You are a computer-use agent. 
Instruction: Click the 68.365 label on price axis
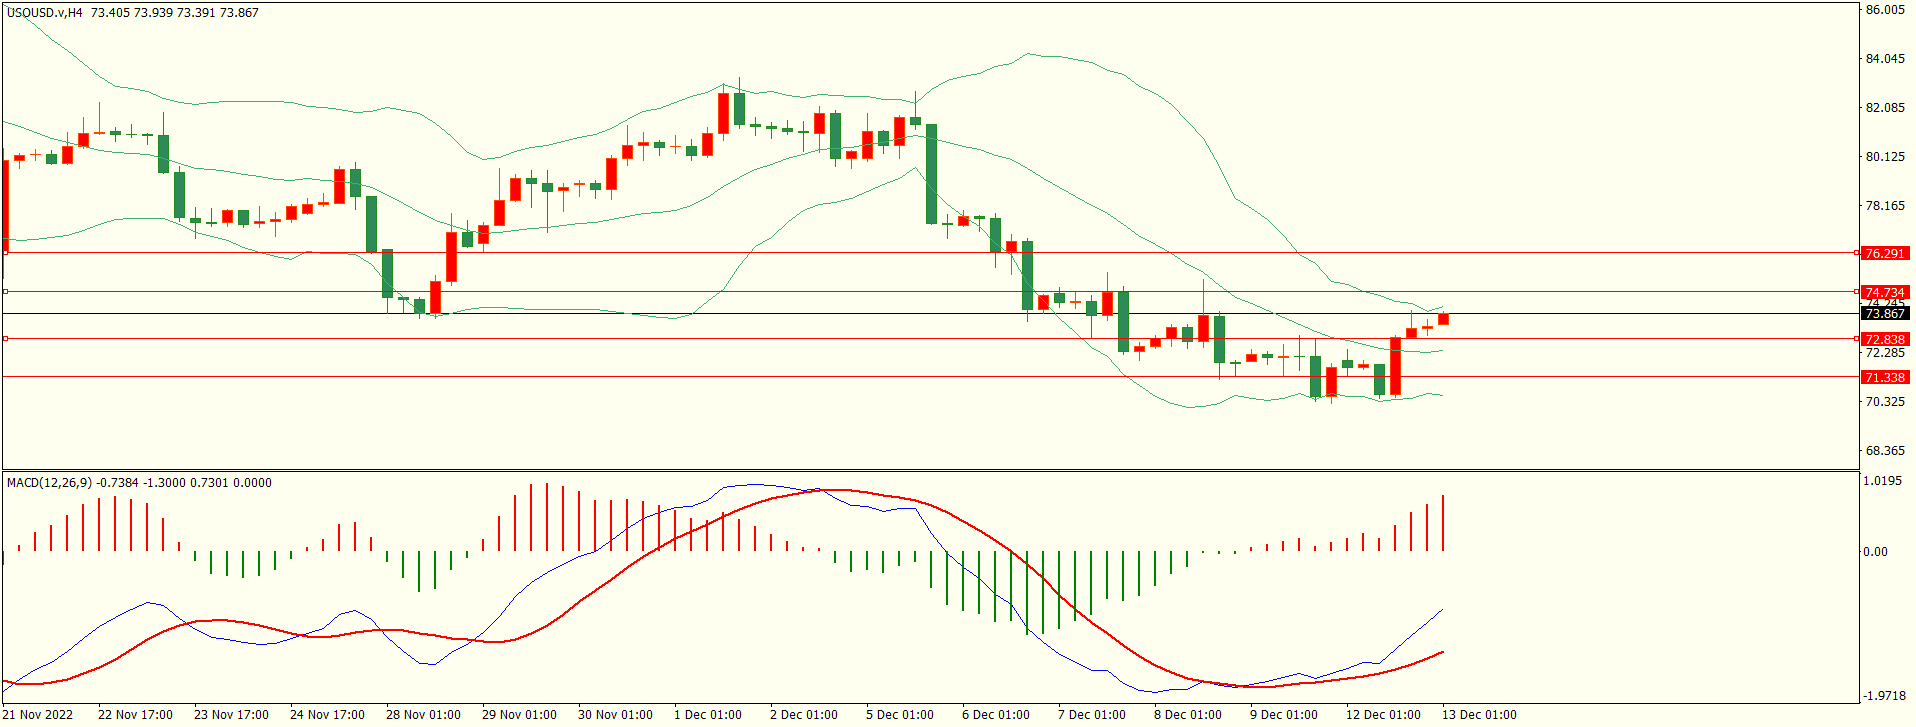tap(1885, 451)
